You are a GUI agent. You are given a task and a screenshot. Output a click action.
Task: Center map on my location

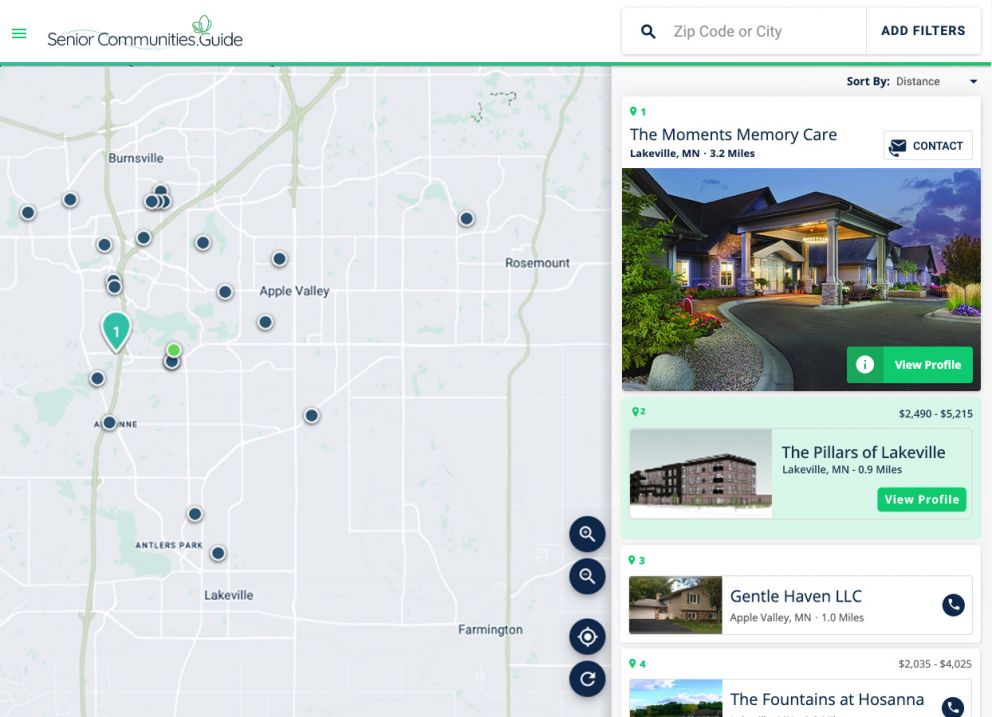click(x=587, y=637)
